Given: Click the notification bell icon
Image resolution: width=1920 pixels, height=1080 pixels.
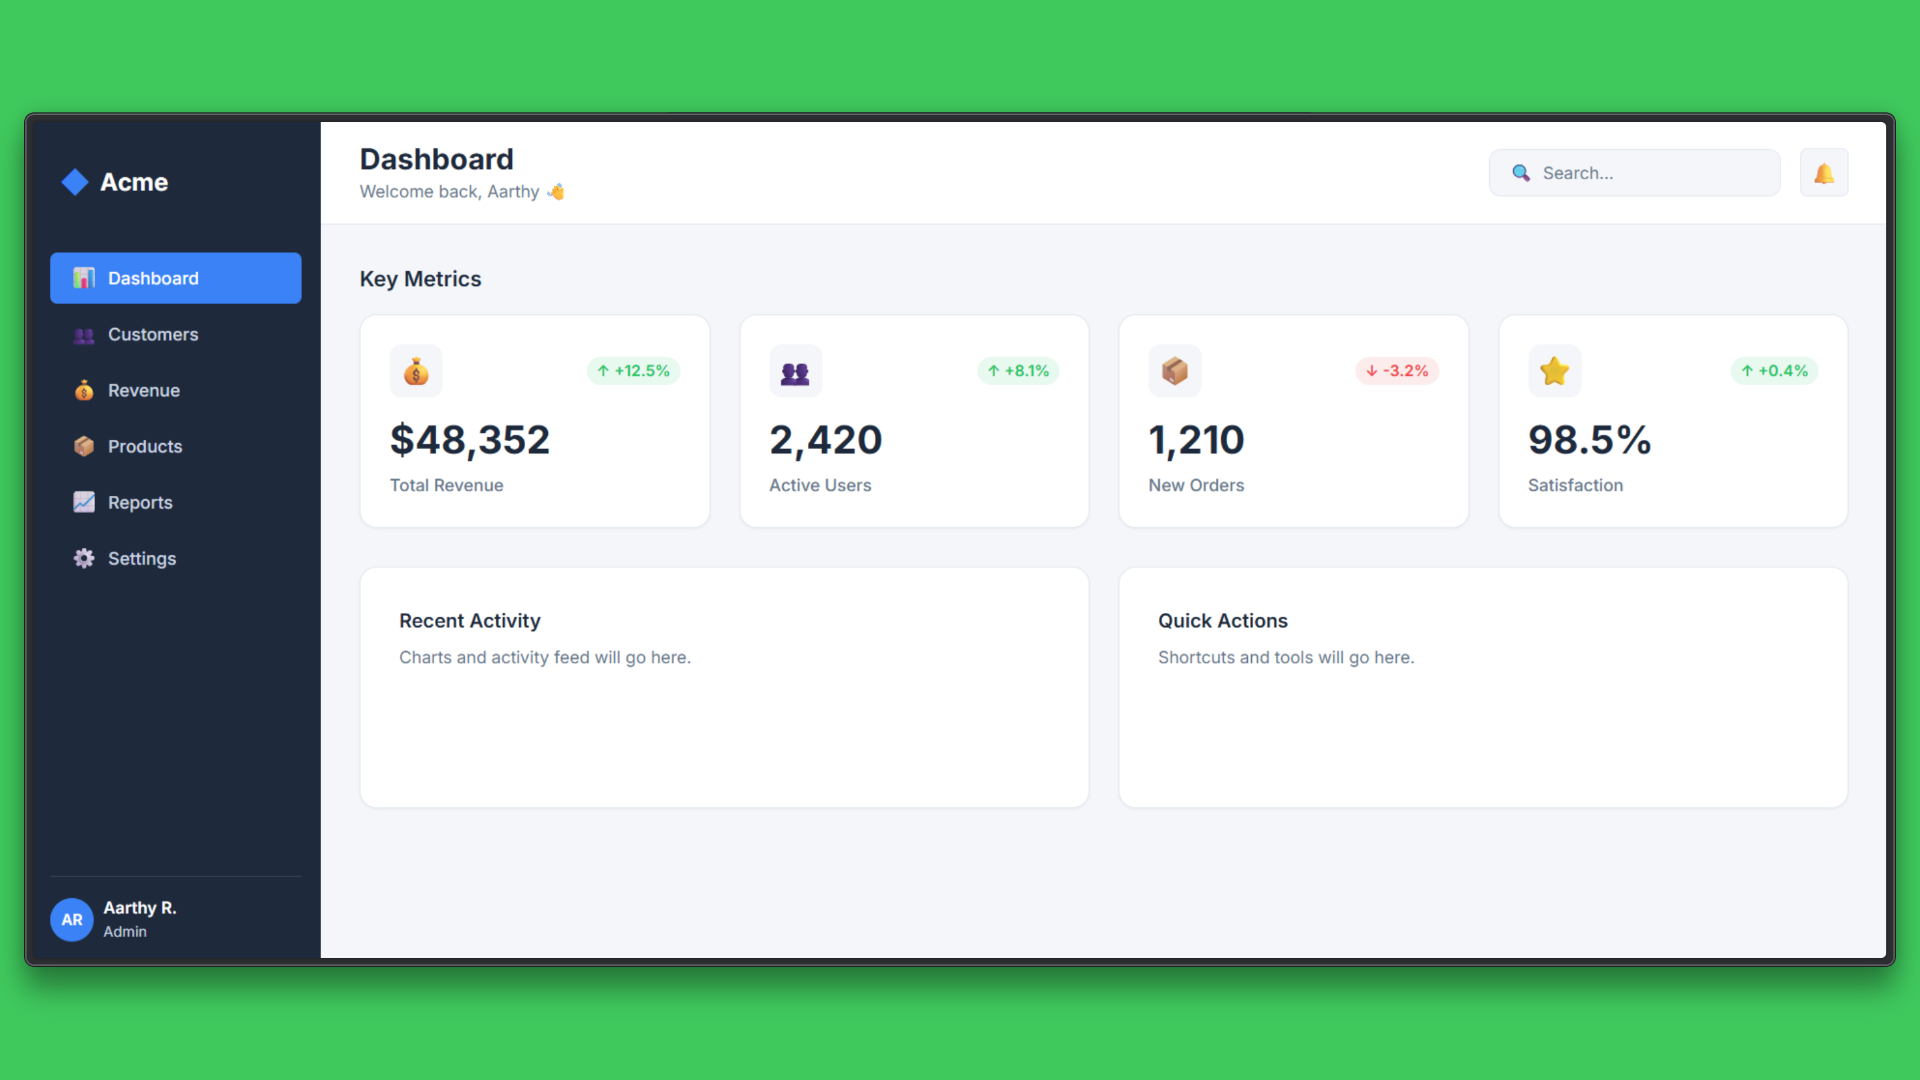Looking at the screenshot, I should (1823, 173).
